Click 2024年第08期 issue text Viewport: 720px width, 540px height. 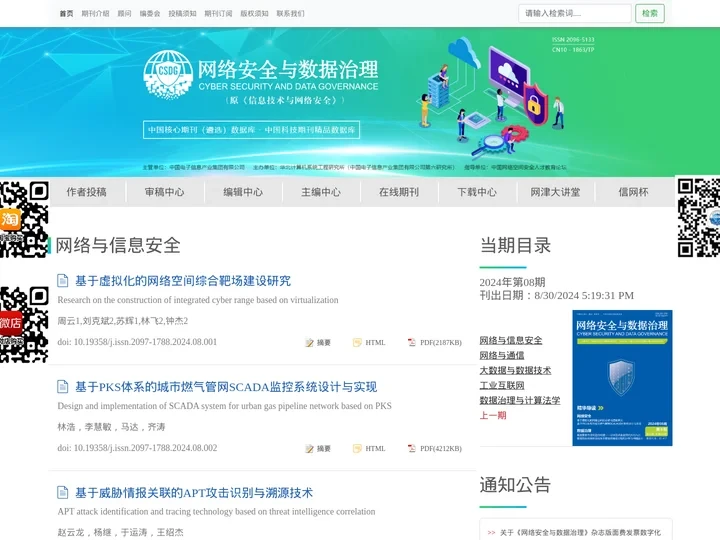tap(512, 282)
